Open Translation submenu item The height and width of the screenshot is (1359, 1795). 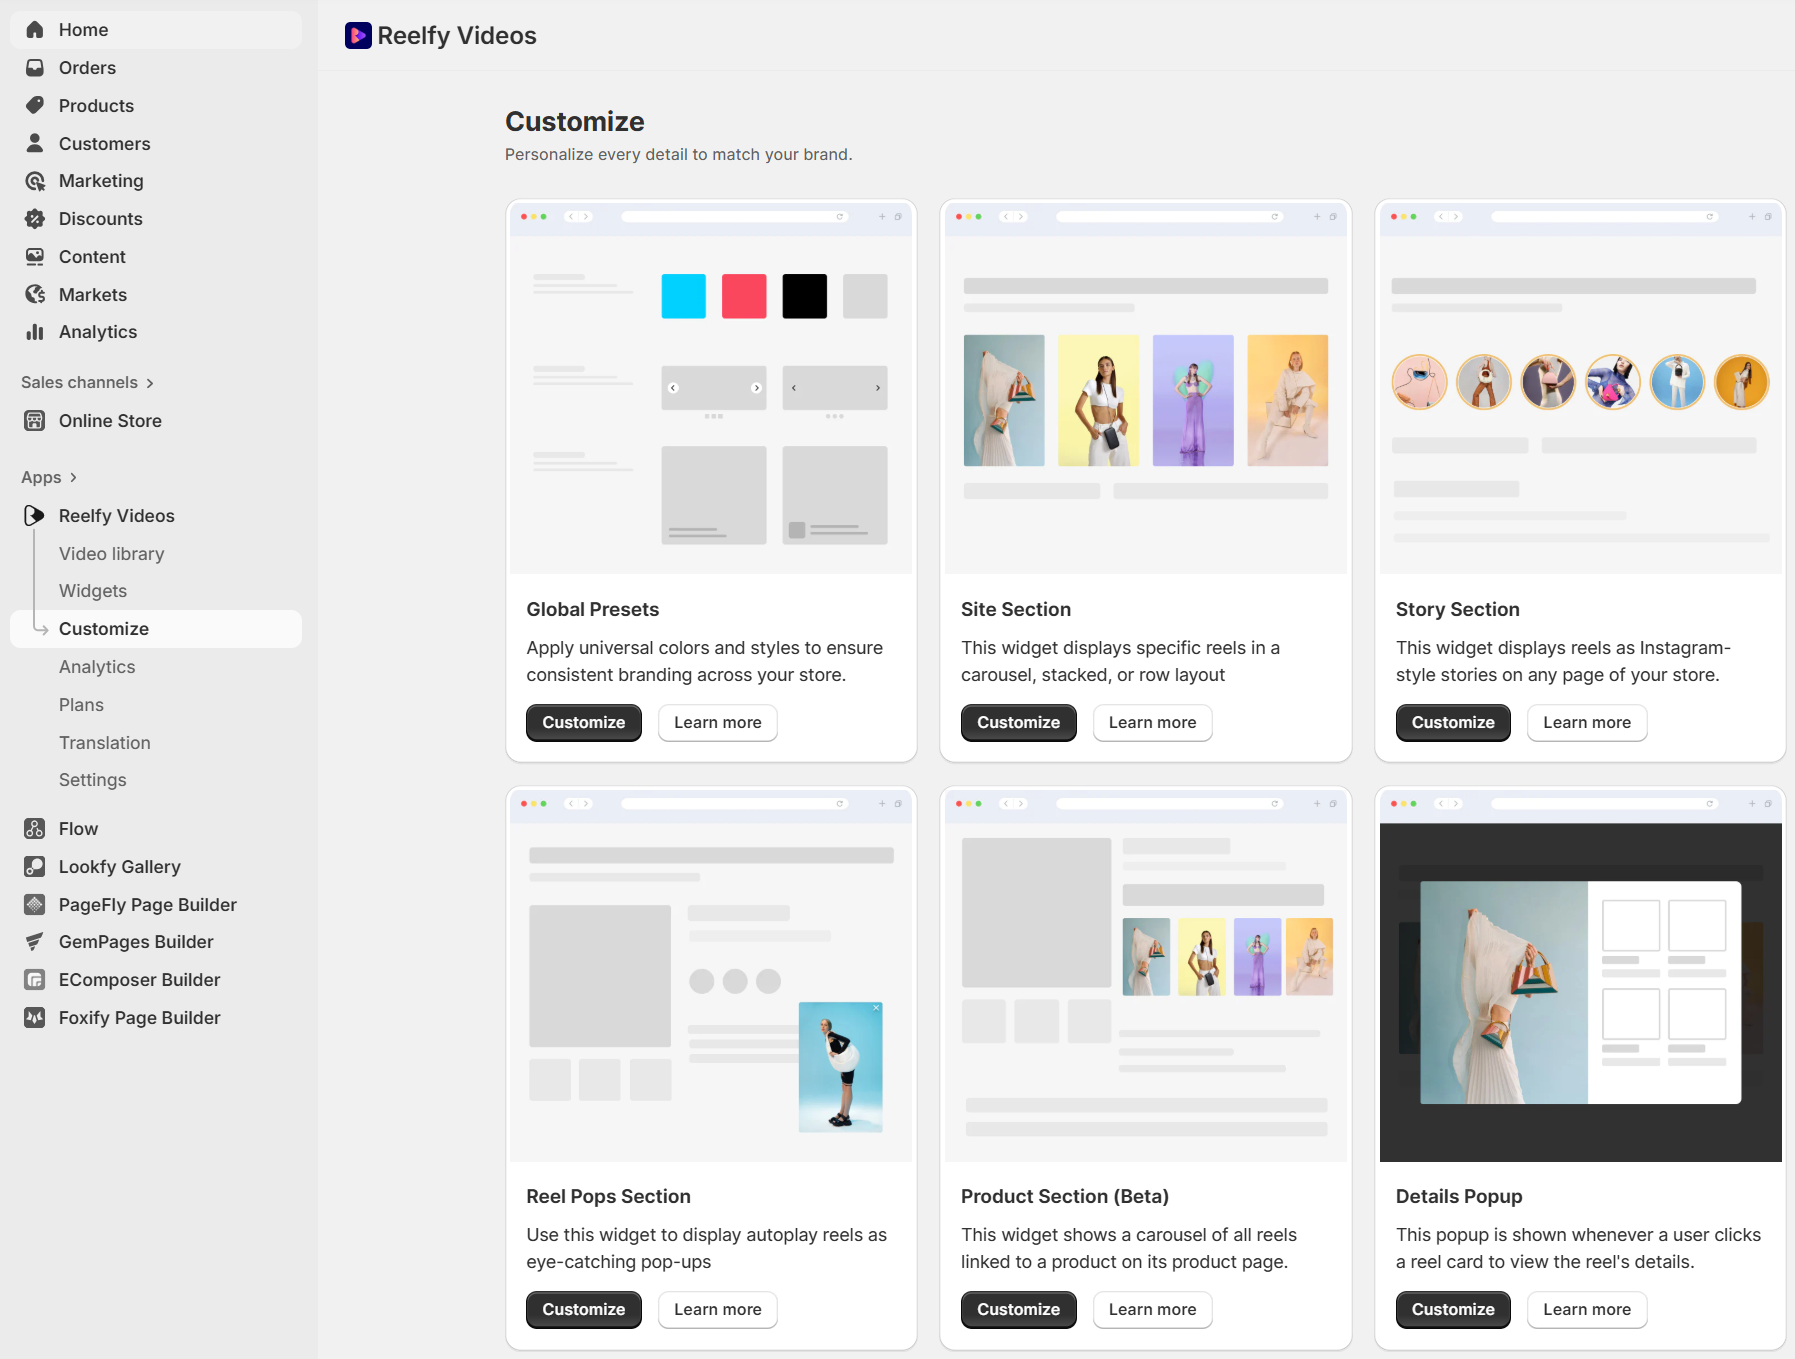pos(105,743)
